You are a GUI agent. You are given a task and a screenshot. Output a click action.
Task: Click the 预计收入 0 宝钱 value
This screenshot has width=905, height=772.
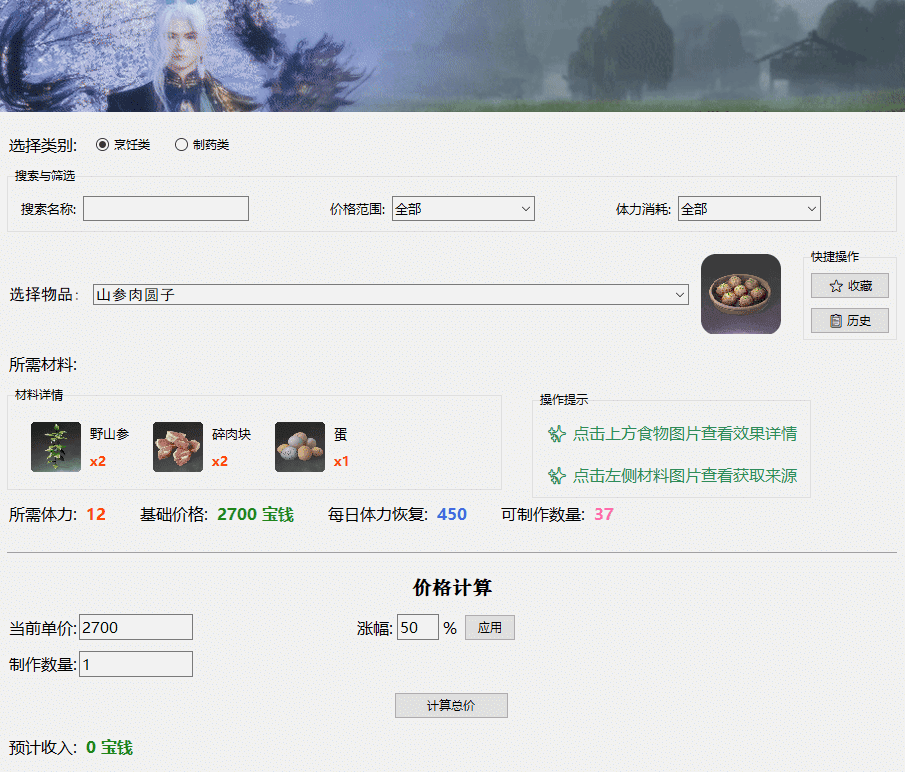coord(109,748)
